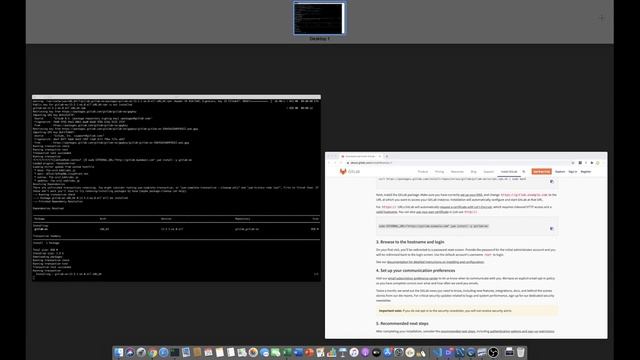640x360 pixels.
Task: Click Explore link on GitLab header
Action: tap(560, 172)
